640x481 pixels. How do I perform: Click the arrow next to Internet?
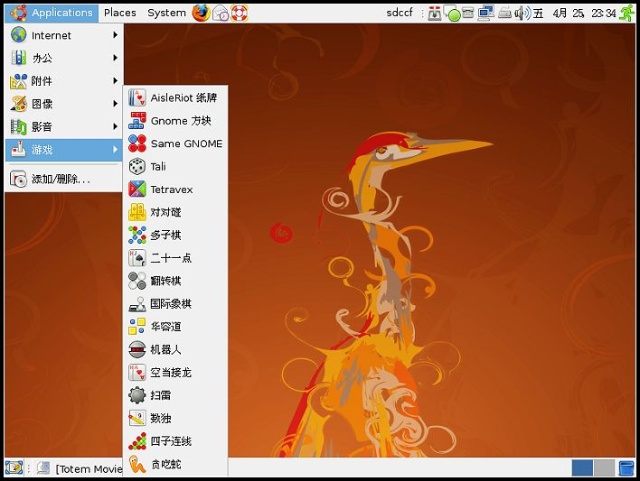coord(116,35)
